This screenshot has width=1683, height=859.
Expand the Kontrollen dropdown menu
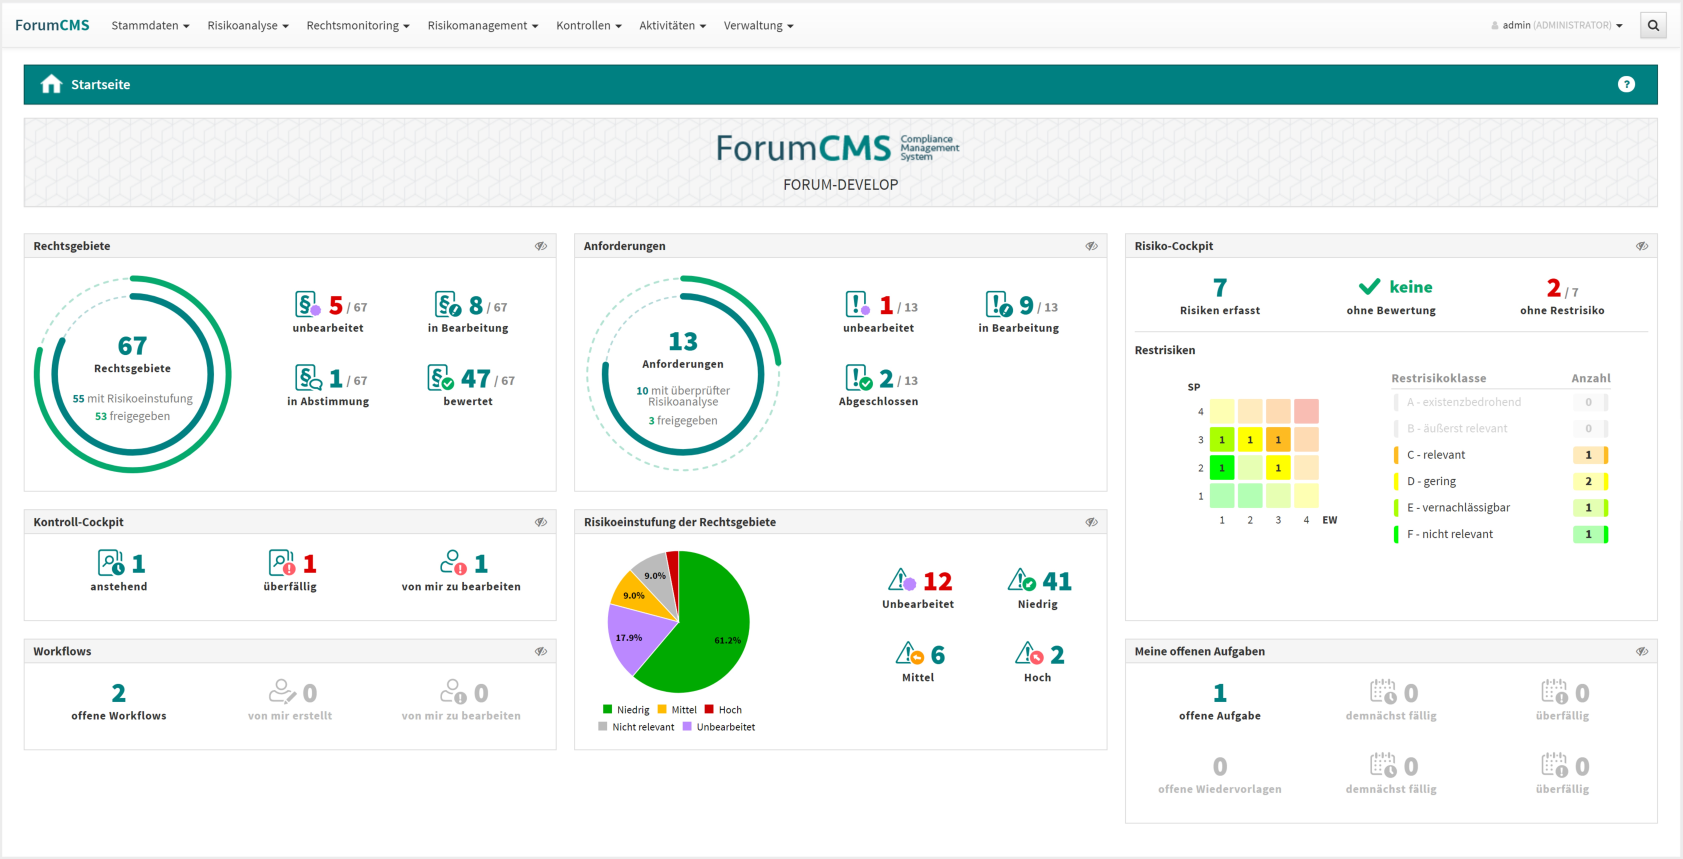589,26
